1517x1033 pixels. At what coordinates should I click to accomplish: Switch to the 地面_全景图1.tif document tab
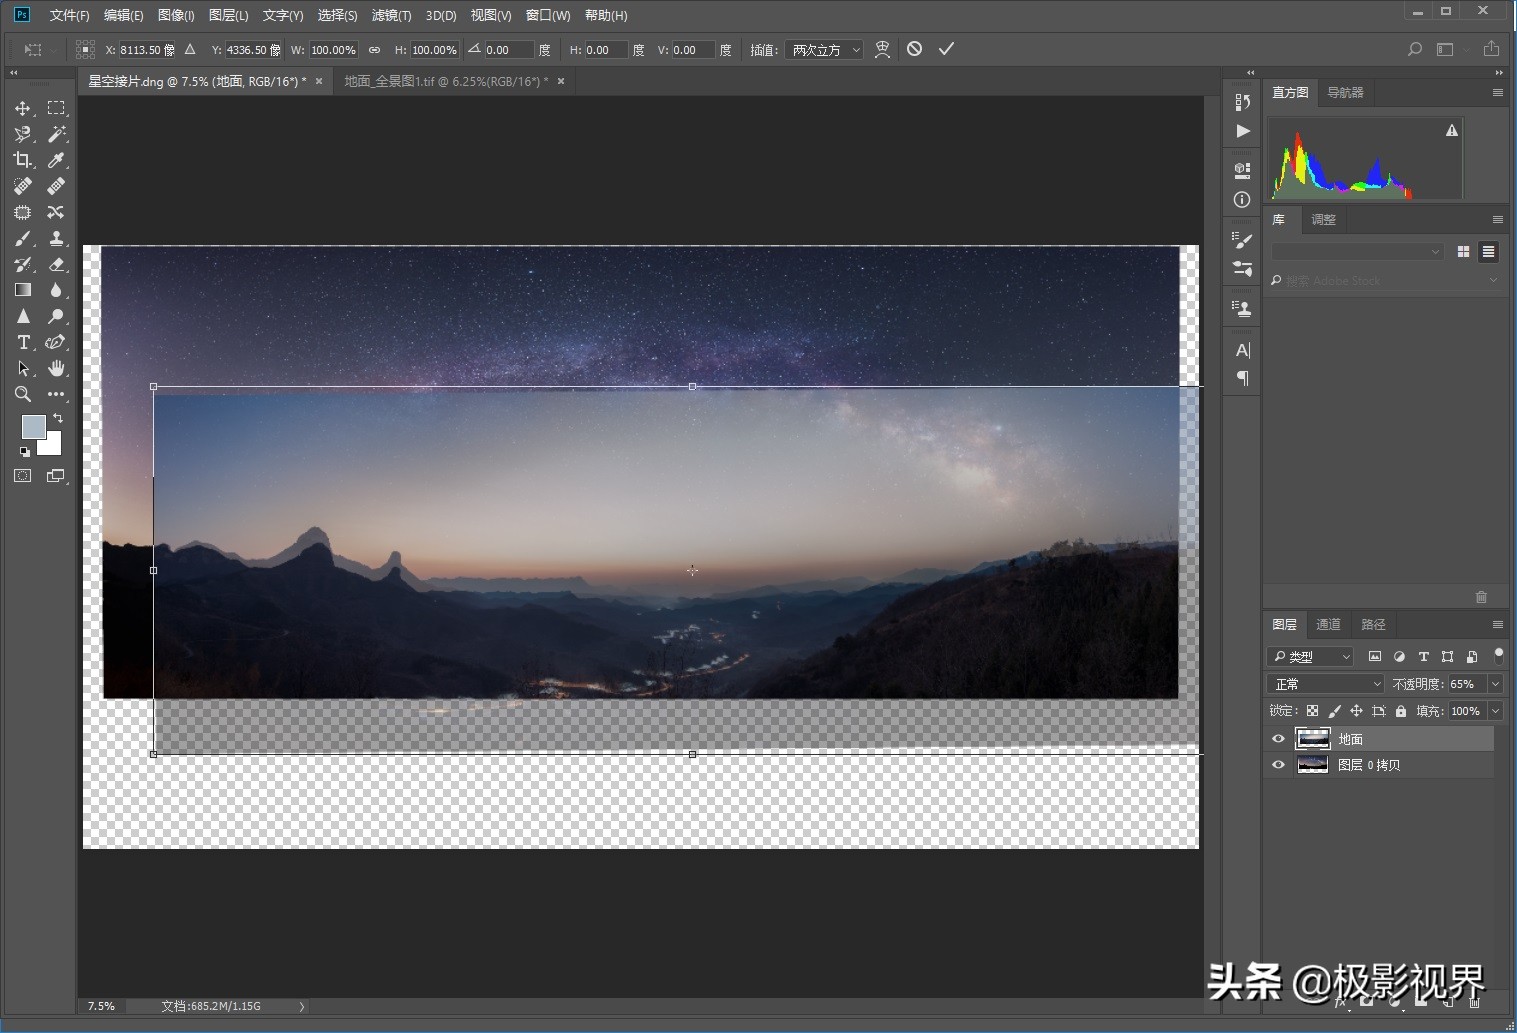coord(445,81)
